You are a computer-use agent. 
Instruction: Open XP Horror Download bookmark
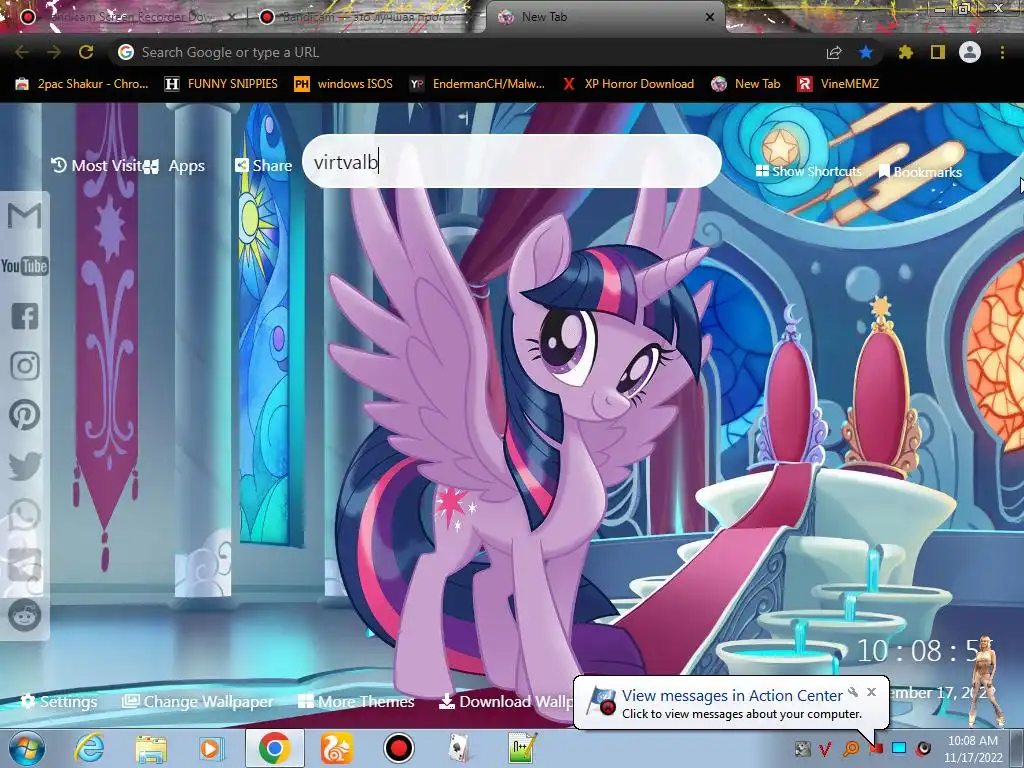629,84
